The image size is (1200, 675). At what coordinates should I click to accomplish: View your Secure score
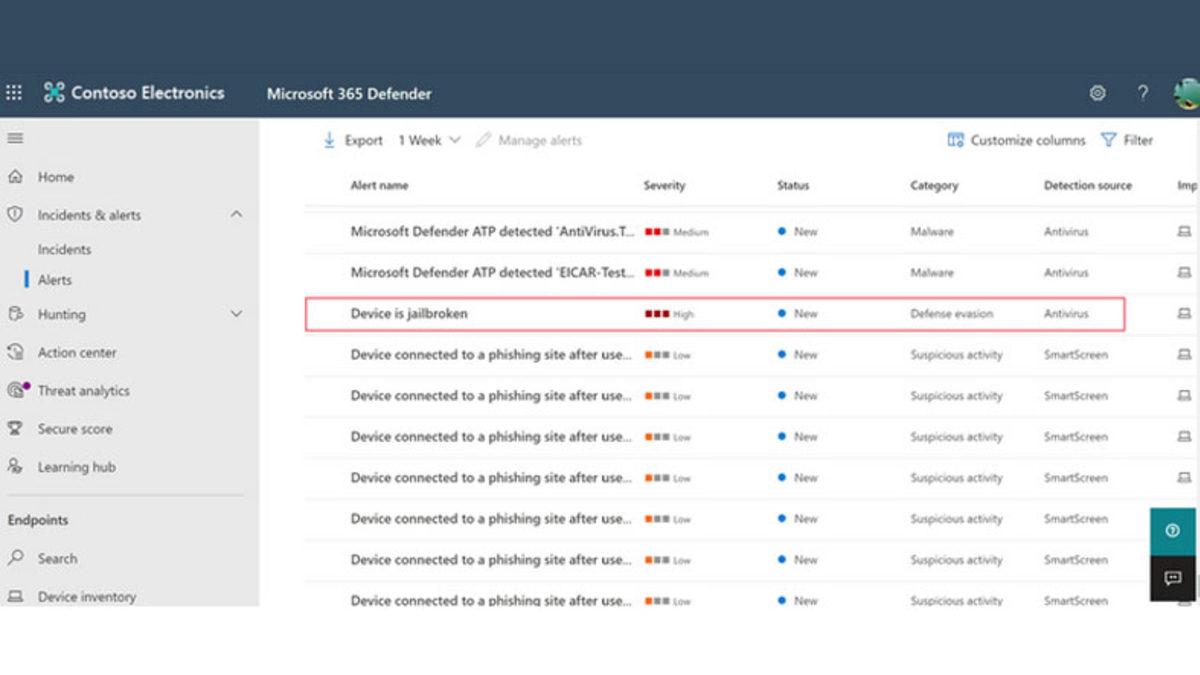[74, 428]
